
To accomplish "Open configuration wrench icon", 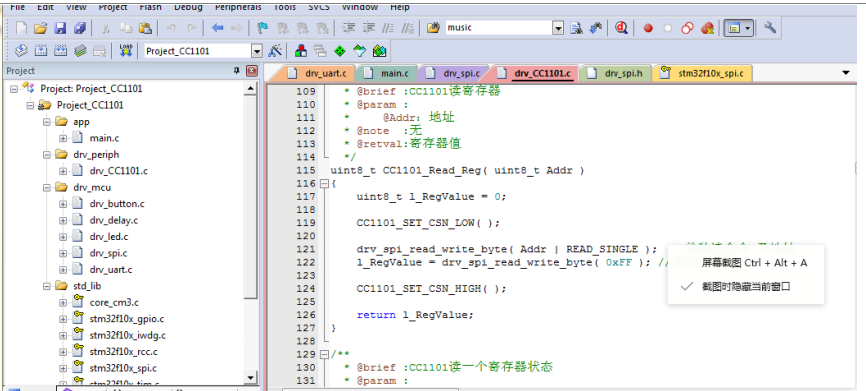I will point(770,28).
